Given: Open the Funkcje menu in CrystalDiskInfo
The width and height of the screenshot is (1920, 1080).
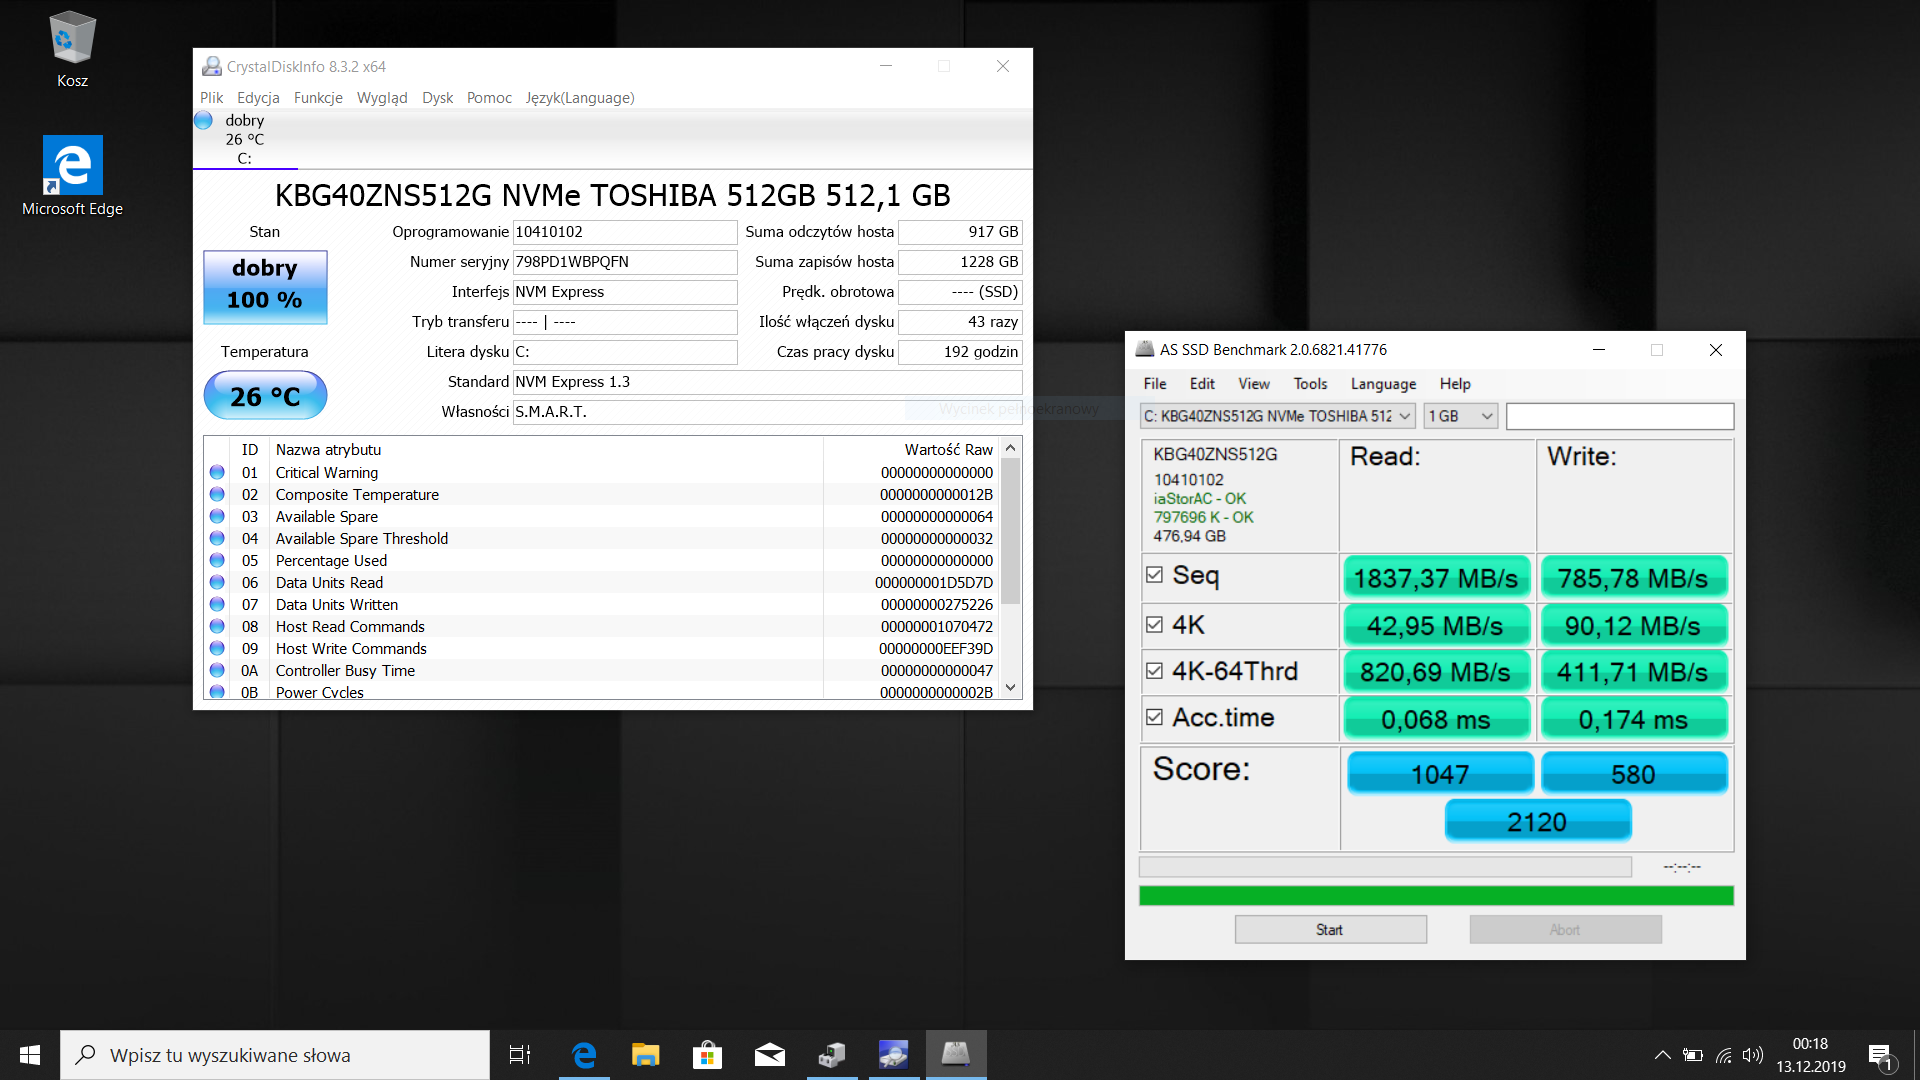Looking at the screenshot, I should coord(318,97).
